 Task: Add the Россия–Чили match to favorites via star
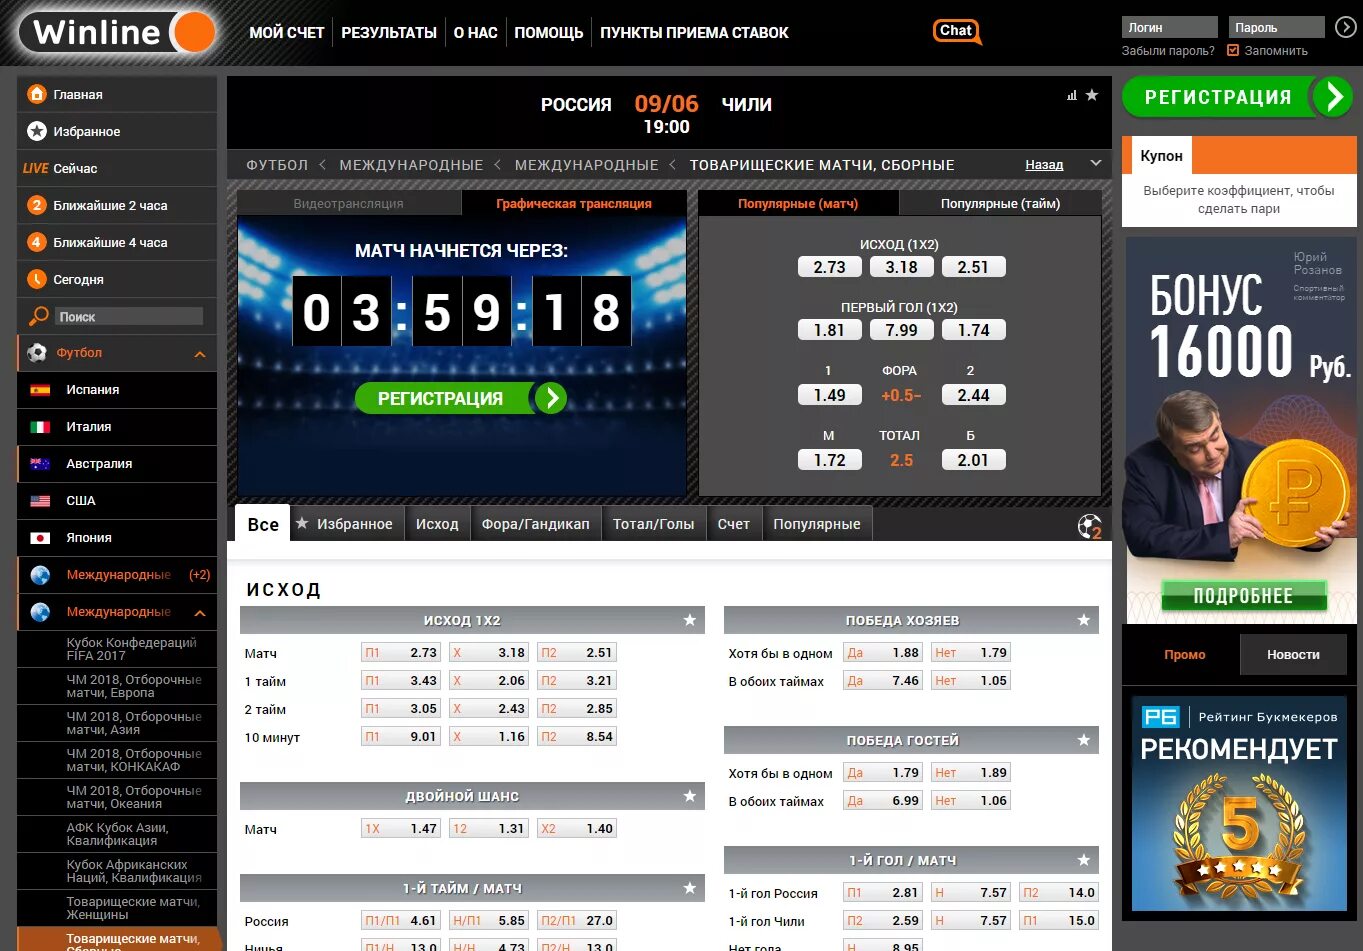click(x=1092, y=95)
